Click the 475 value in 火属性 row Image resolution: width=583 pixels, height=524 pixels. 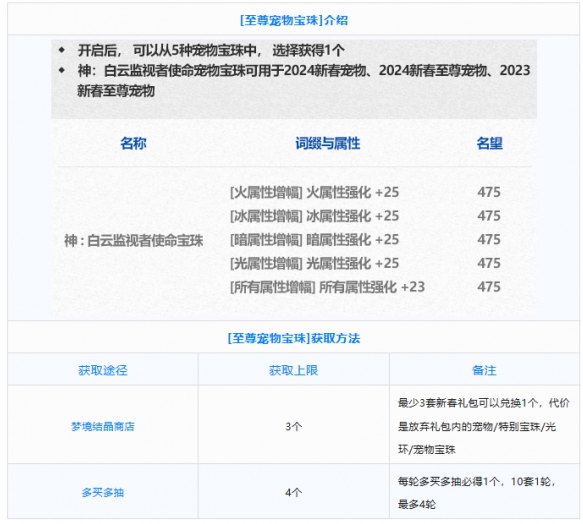489,192
